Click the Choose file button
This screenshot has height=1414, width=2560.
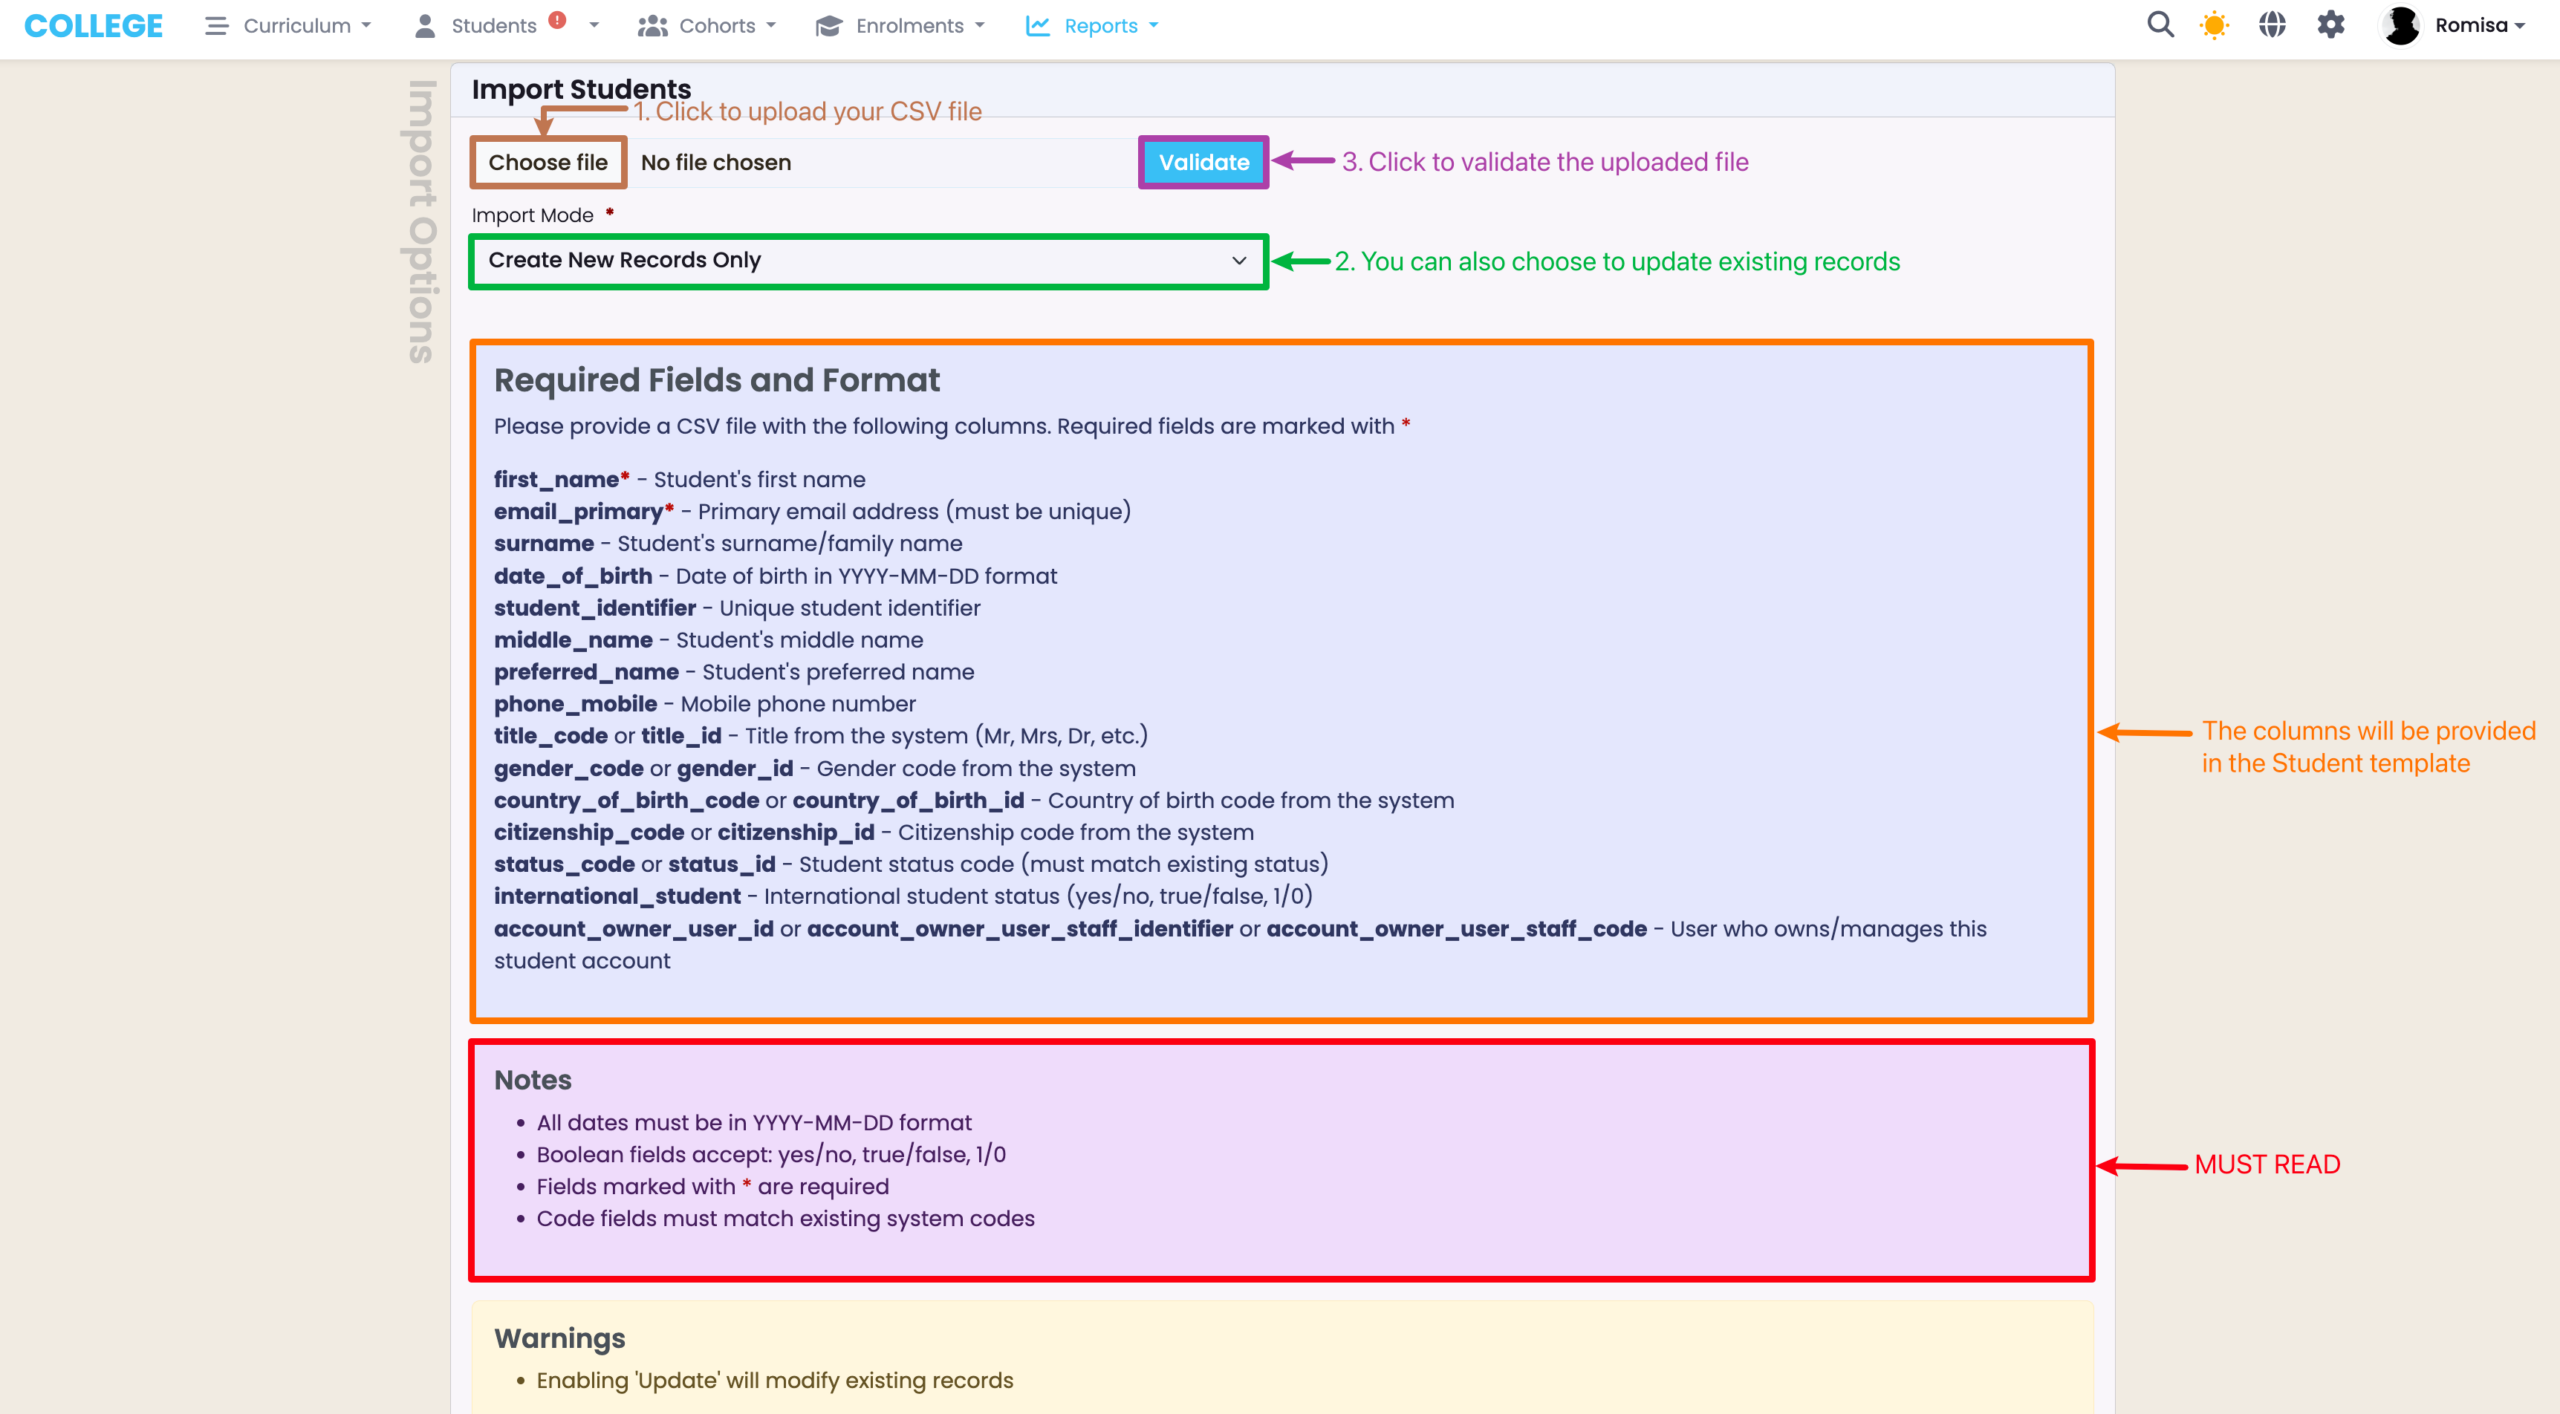[x=548, y=162]
